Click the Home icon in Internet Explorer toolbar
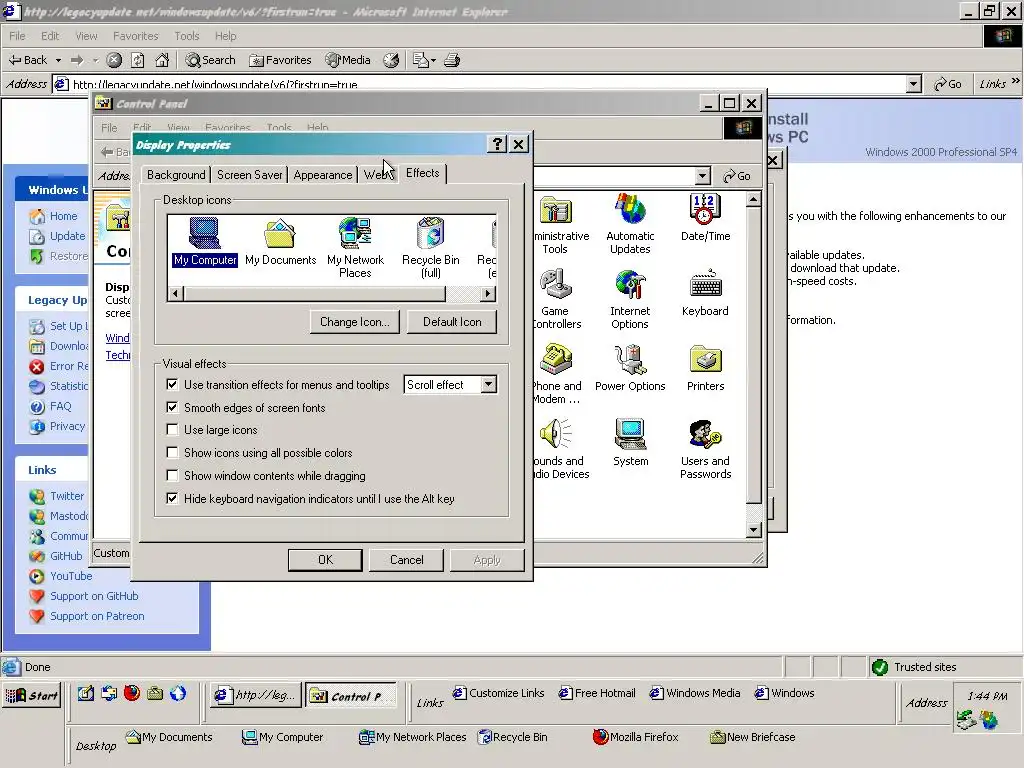The image size is (1024, 768). [x=162, y=60]
